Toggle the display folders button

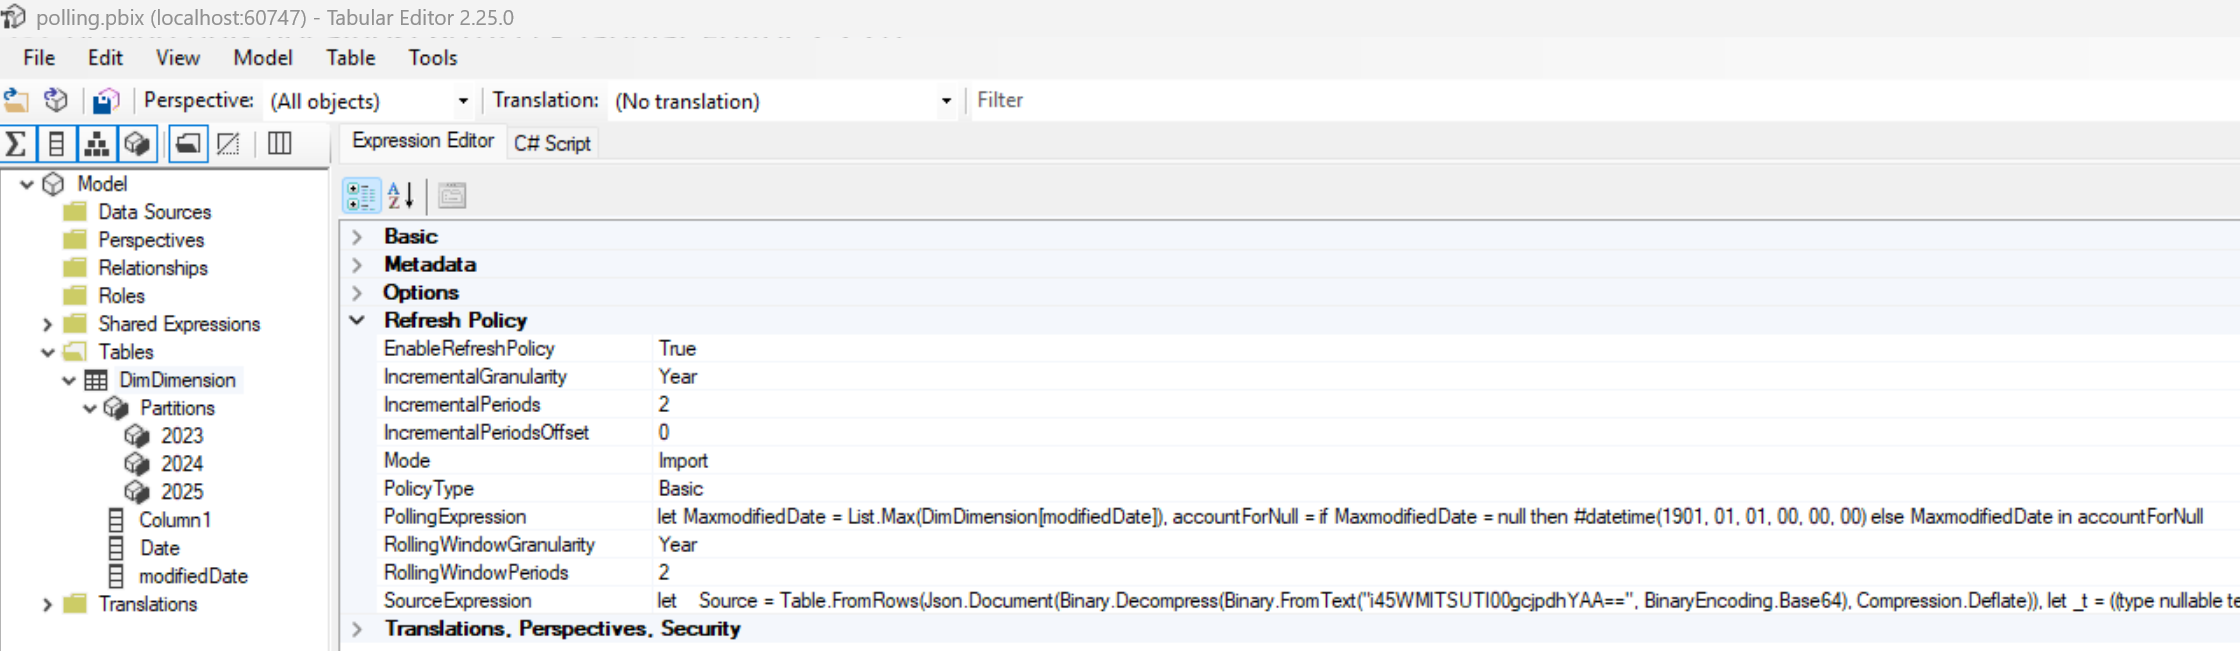(187, 144)
